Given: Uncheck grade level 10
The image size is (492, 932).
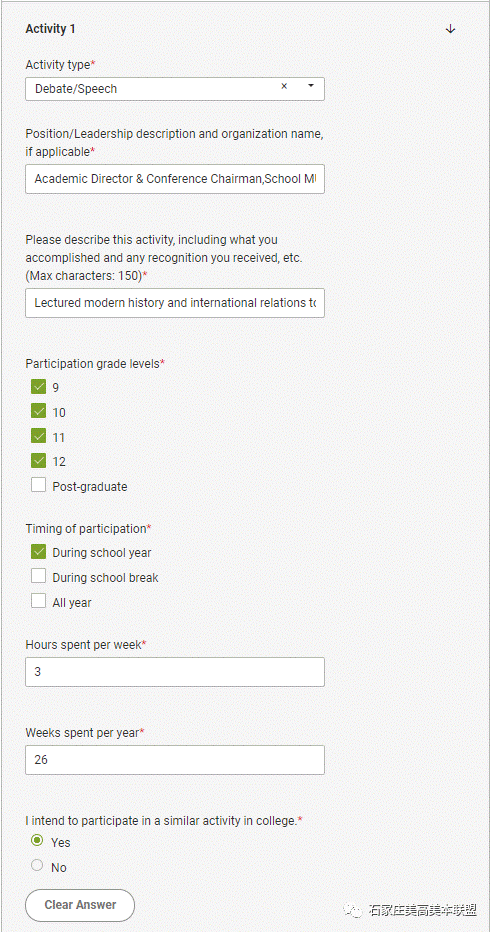Looking at the screenshot, I should point(39,411).
